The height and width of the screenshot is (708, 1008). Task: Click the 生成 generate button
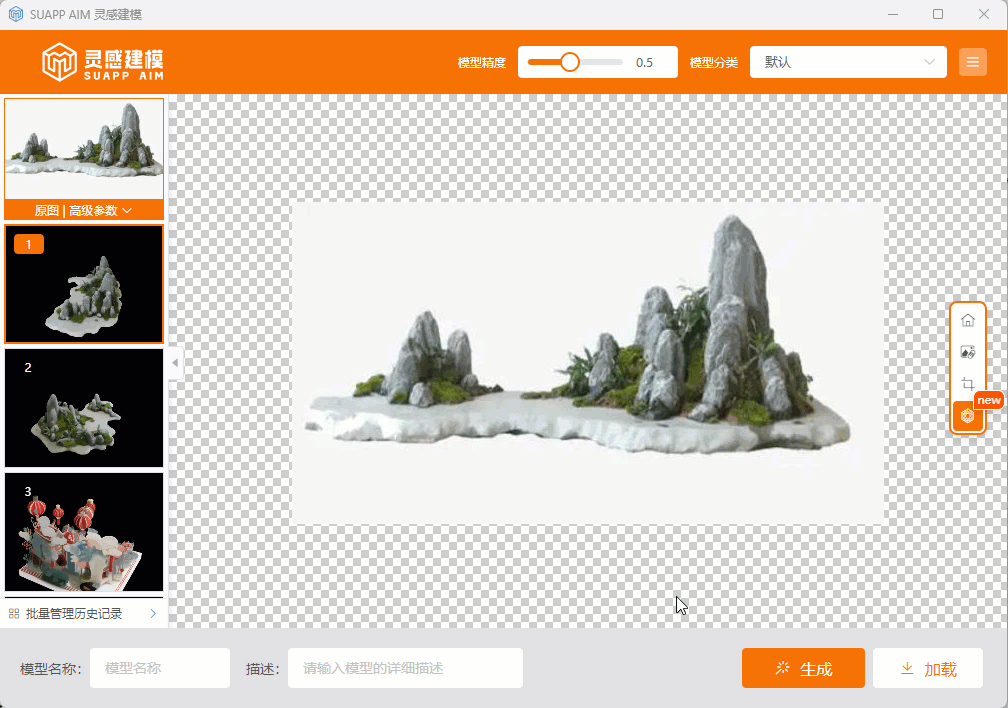coord(803,669)
